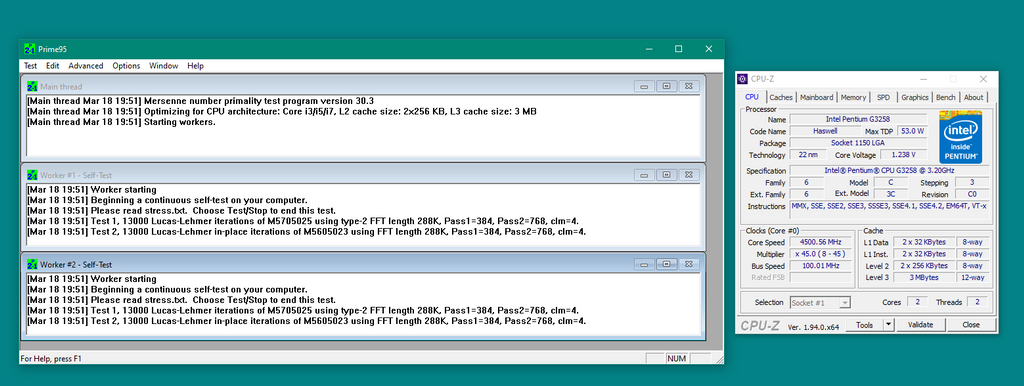Viewport: 1024px width, 386px height.
Task: Click the Worker #2 Self-Test window icon
Action: [33, 265]
